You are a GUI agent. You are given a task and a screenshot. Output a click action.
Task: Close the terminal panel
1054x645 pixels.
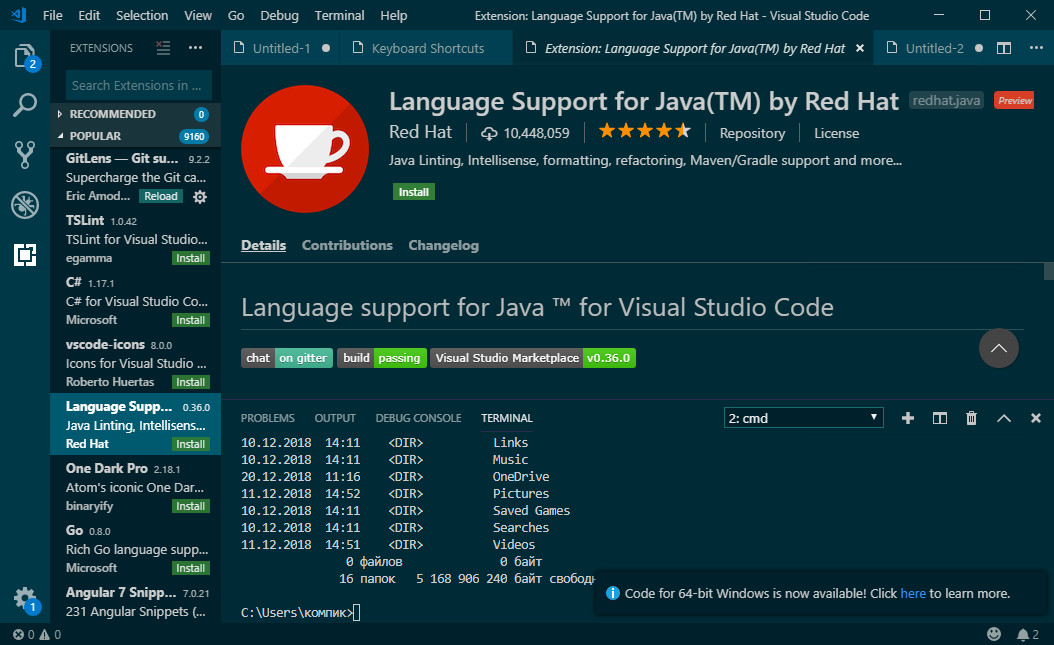(x=1036, y=418)
